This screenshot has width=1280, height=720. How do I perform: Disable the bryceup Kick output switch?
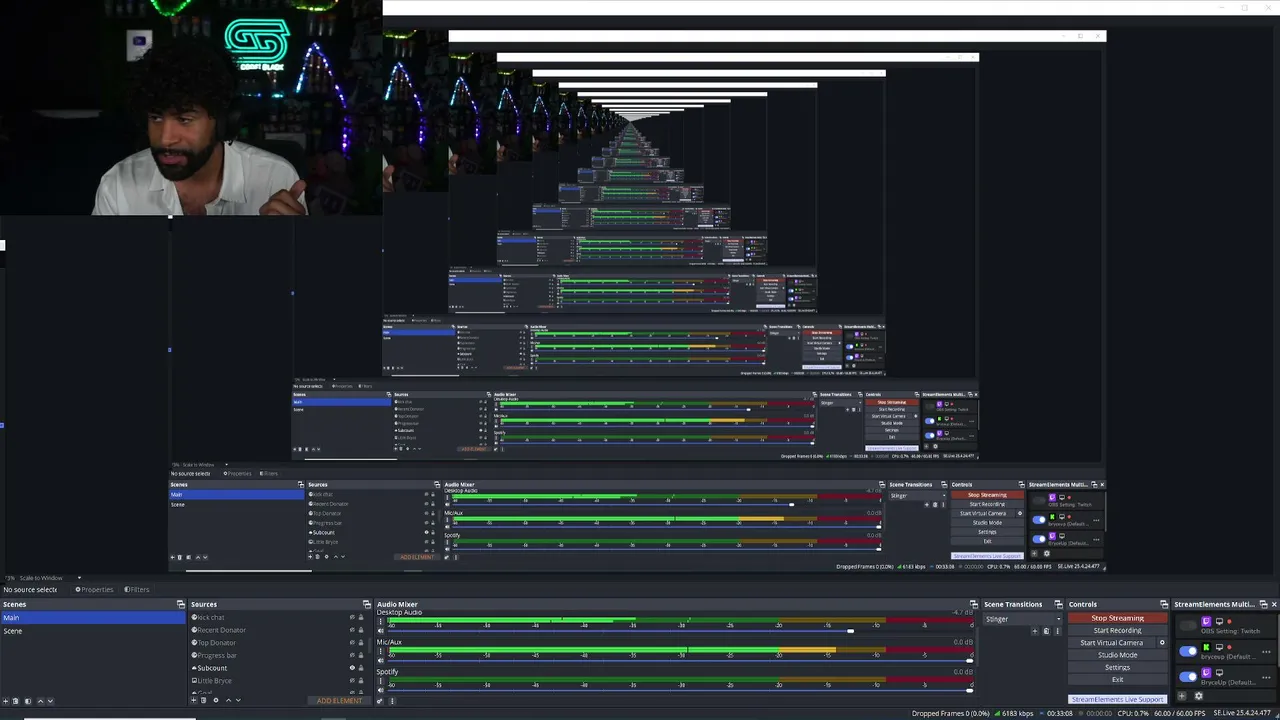[x=1188, y=651]
